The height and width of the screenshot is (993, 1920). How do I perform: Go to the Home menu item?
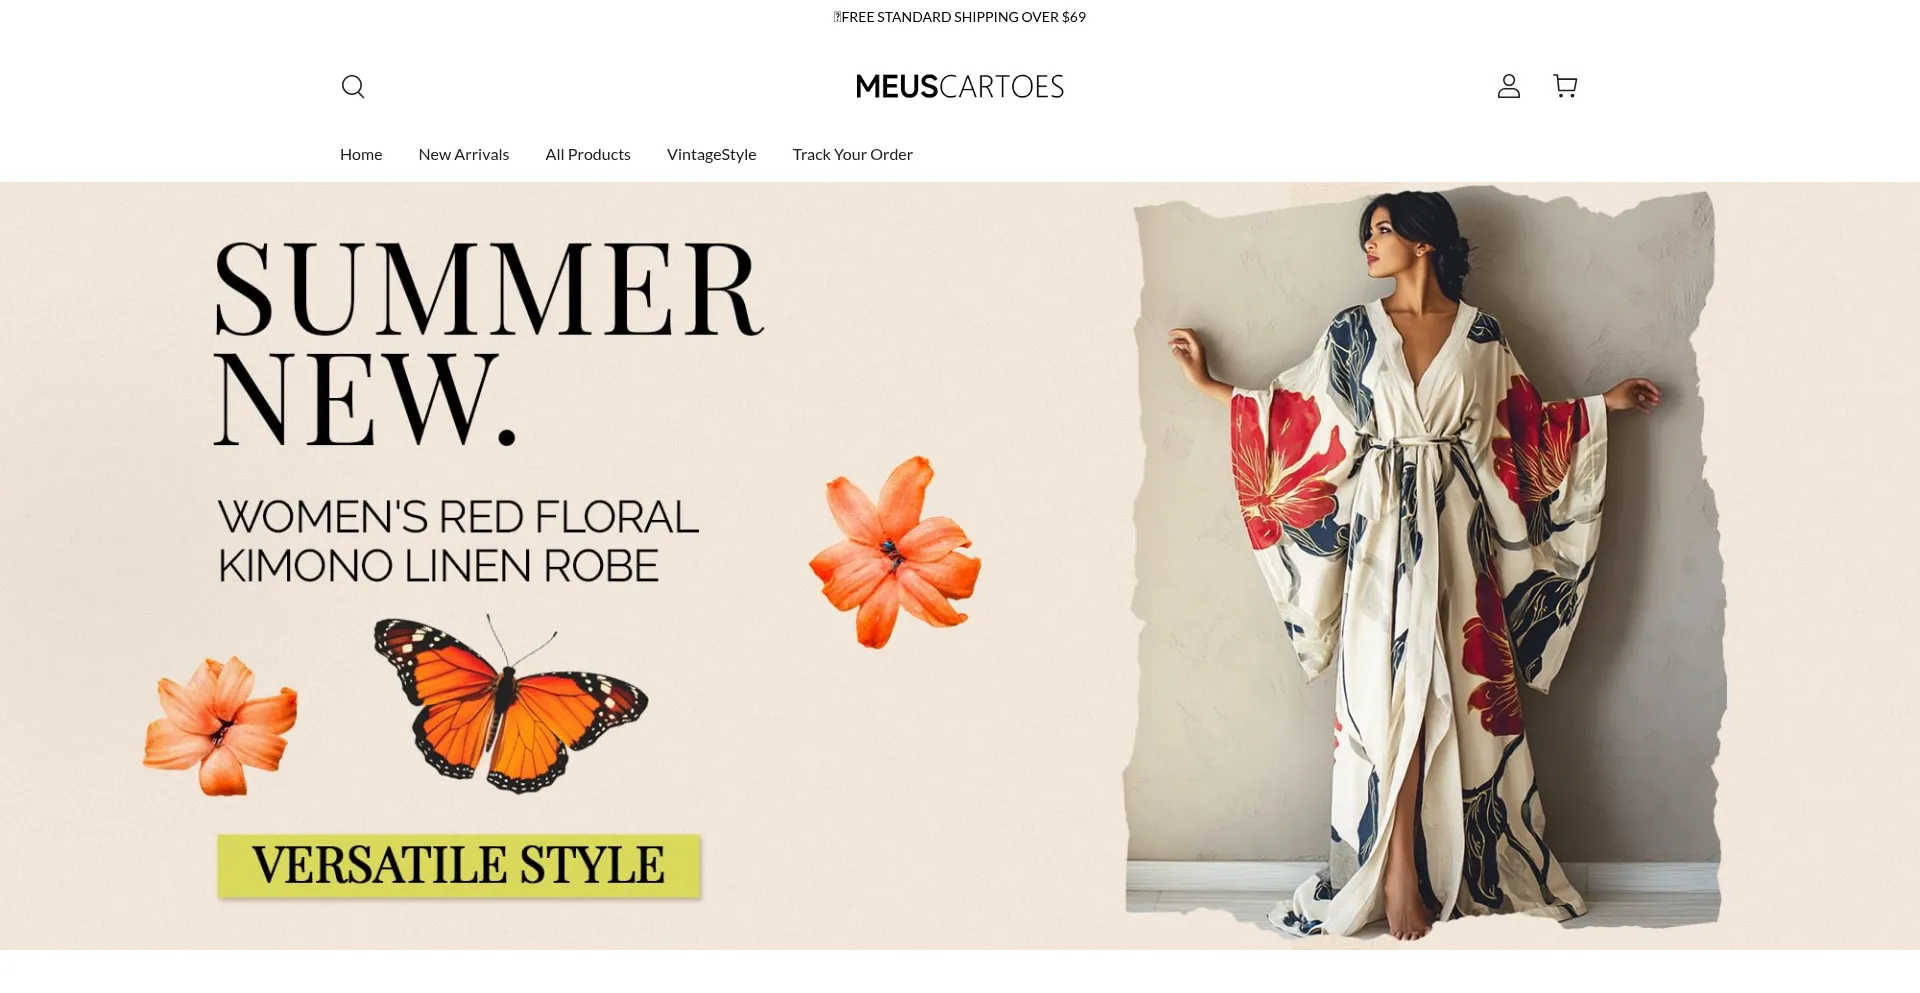pos(361,154)
